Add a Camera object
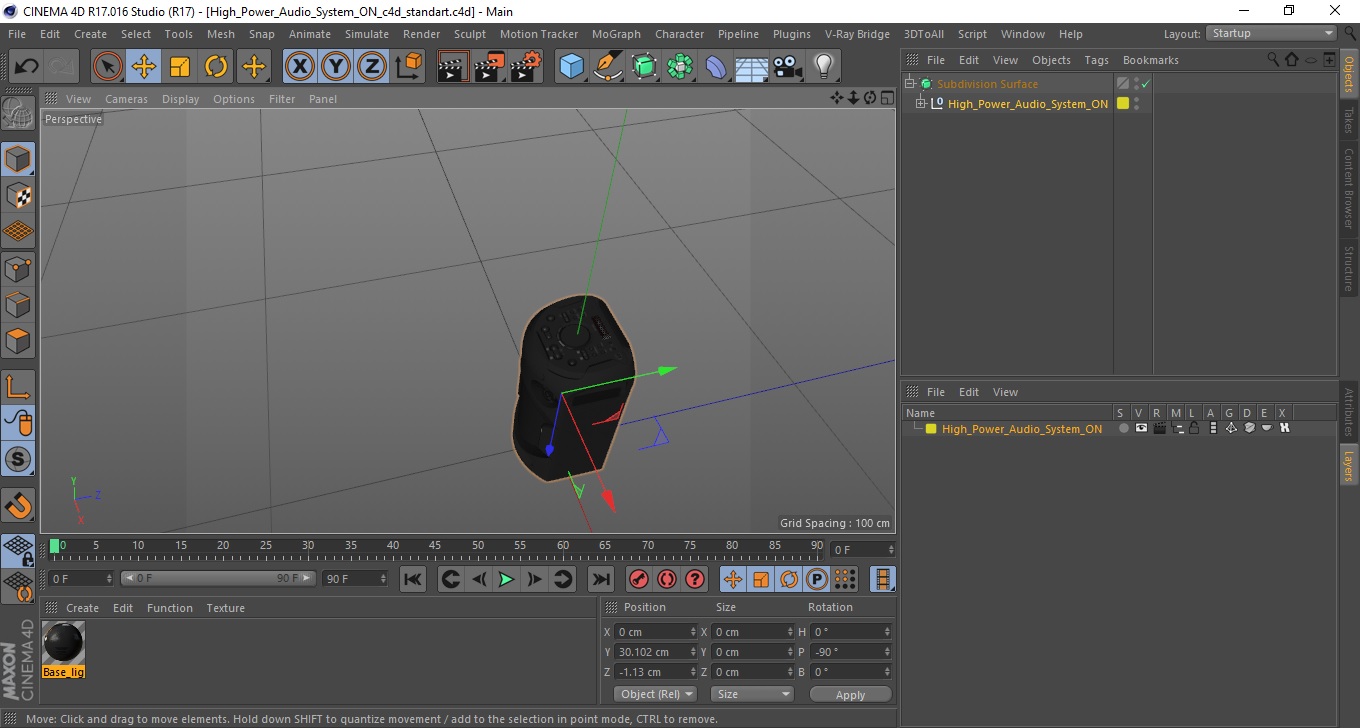 [788, 67]
